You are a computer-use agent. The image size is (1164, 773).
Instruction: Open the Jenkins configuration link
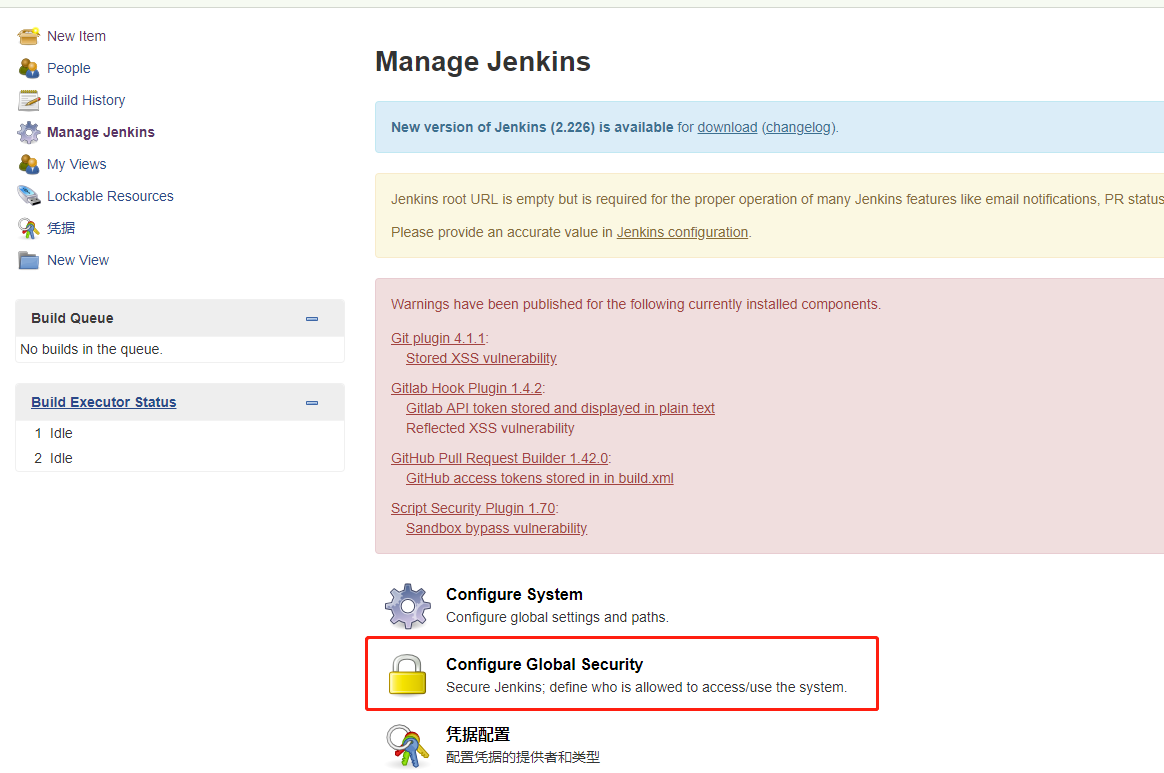[682, 232]
